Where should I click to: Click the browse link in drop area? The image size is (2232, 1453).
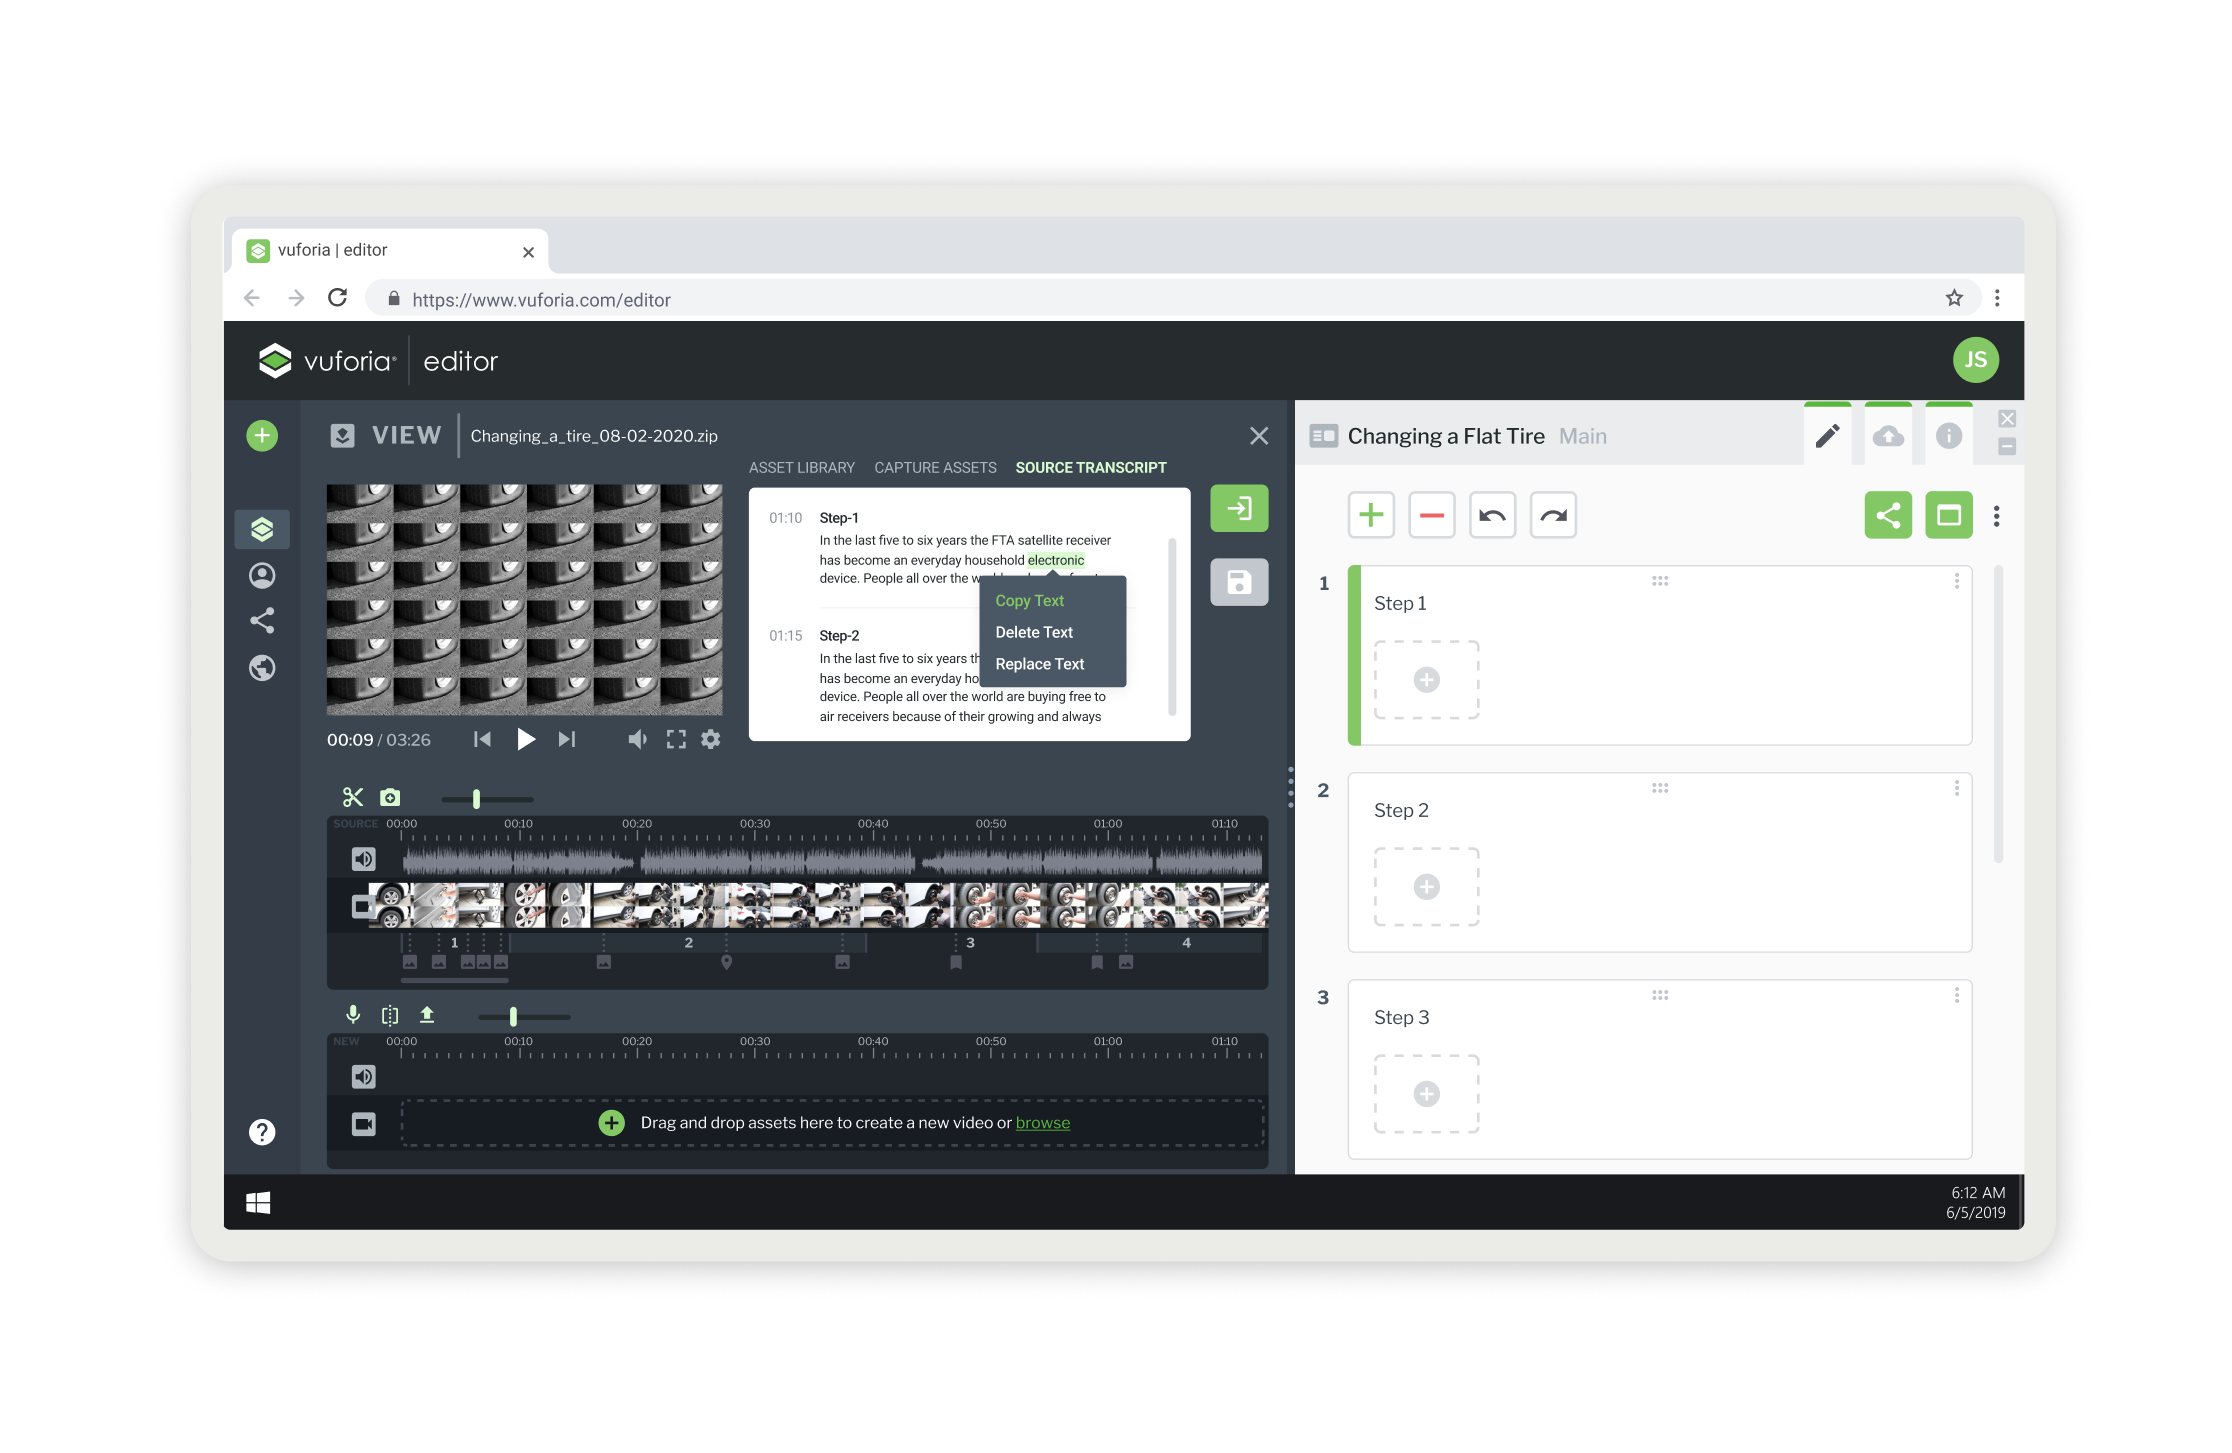pyautogui.click(x=1042, y=1123)
